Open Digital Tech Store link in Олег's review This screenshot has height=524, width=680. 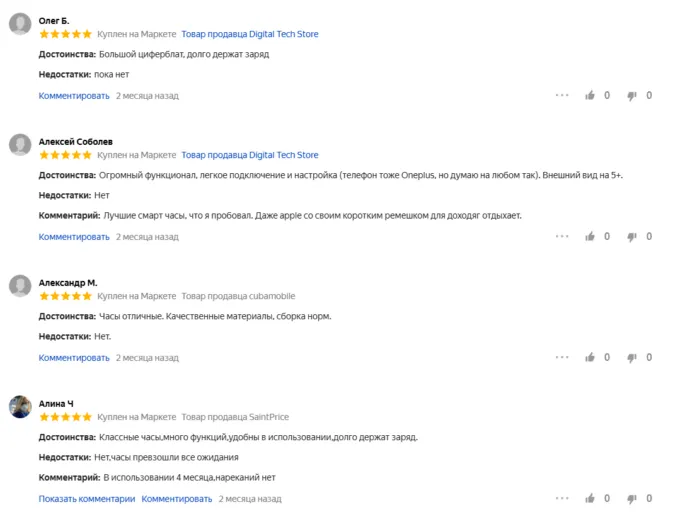[249, 34]
